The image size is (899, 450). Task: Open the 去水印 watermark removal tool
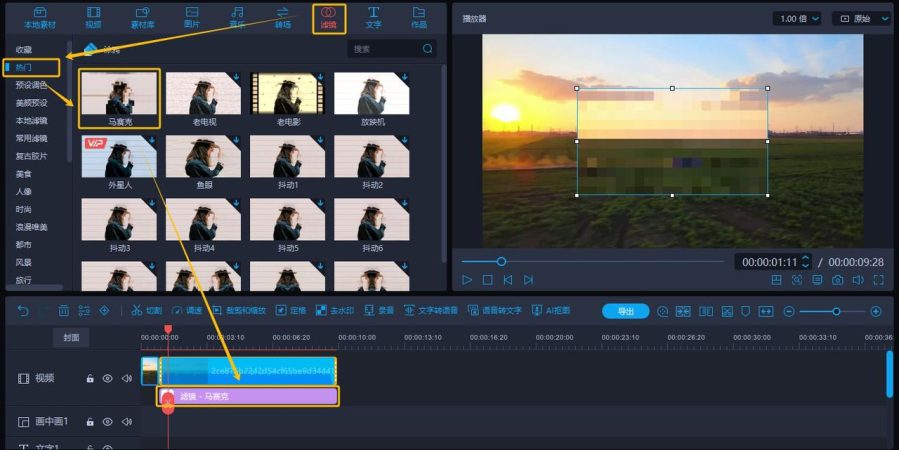coord(335,311)
